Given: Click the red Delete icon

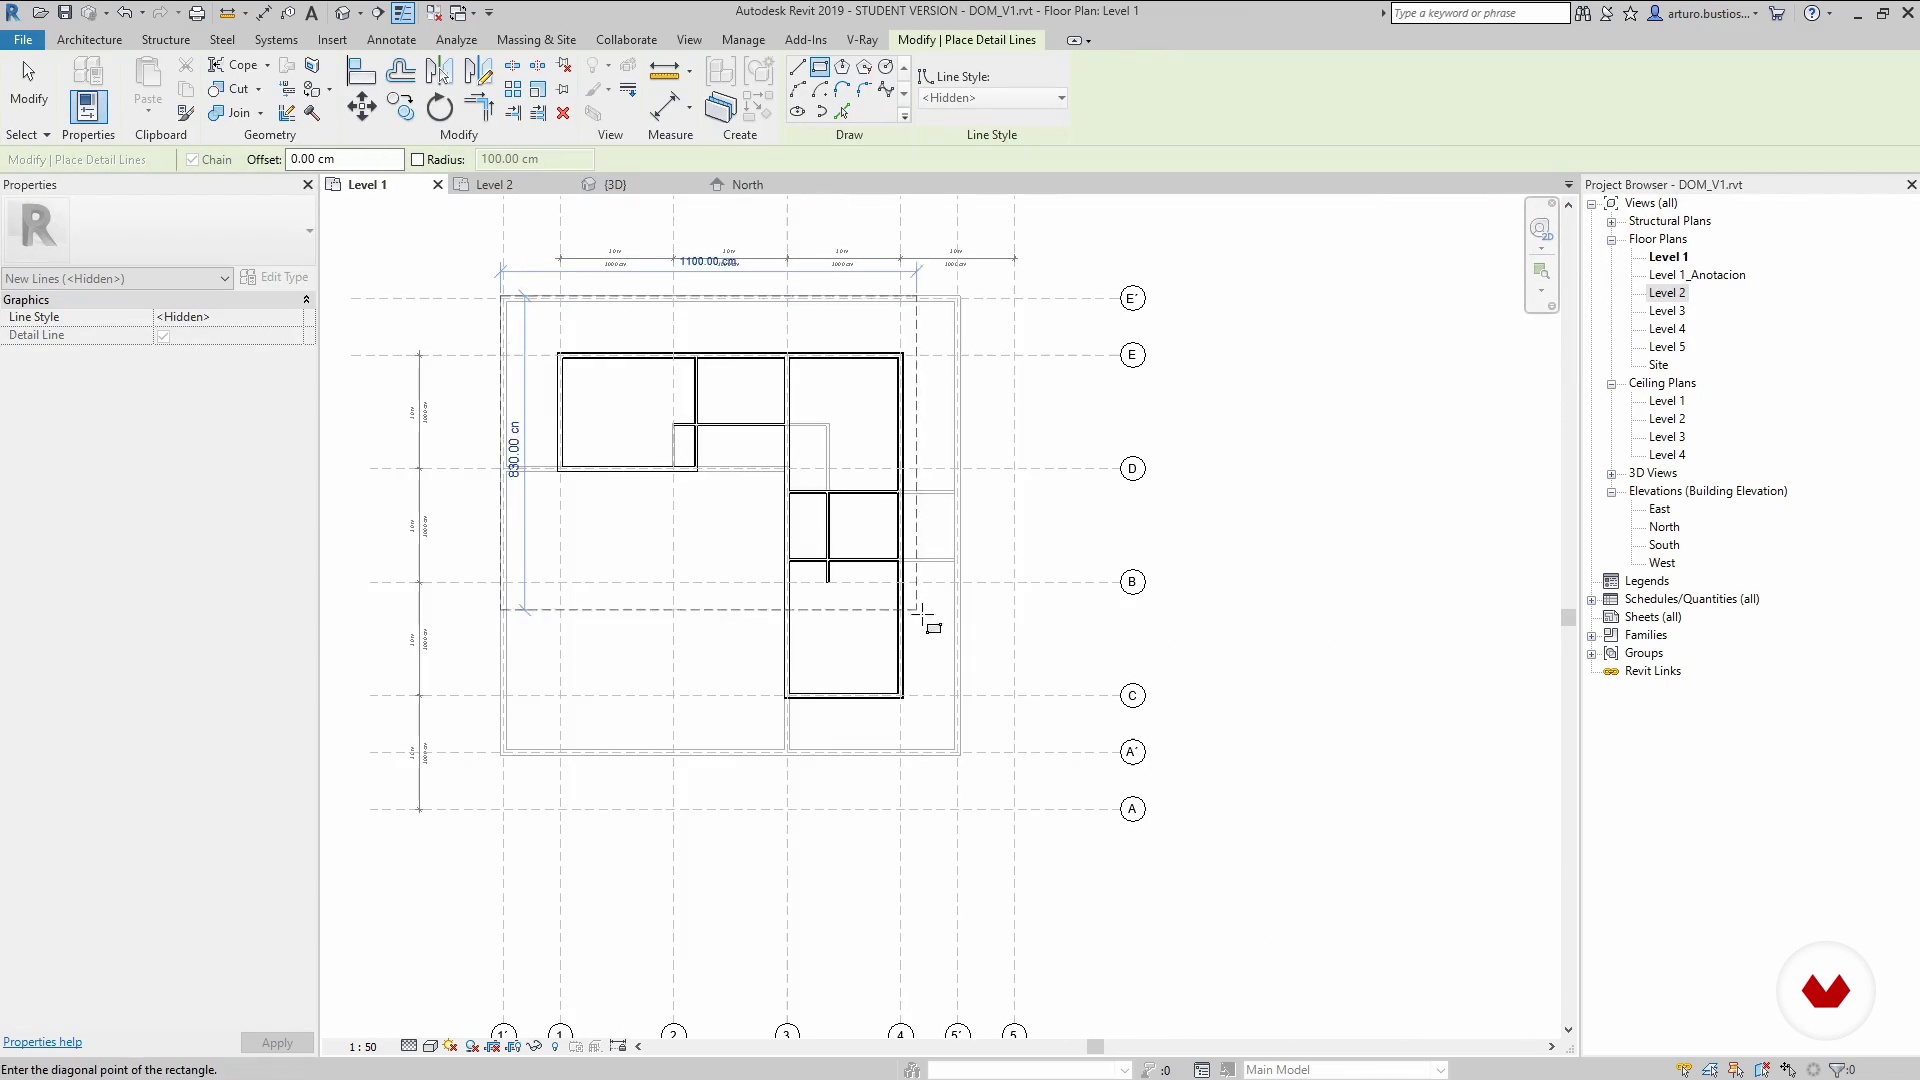Looking at the screenshot, I should click(x=563, y=113).
